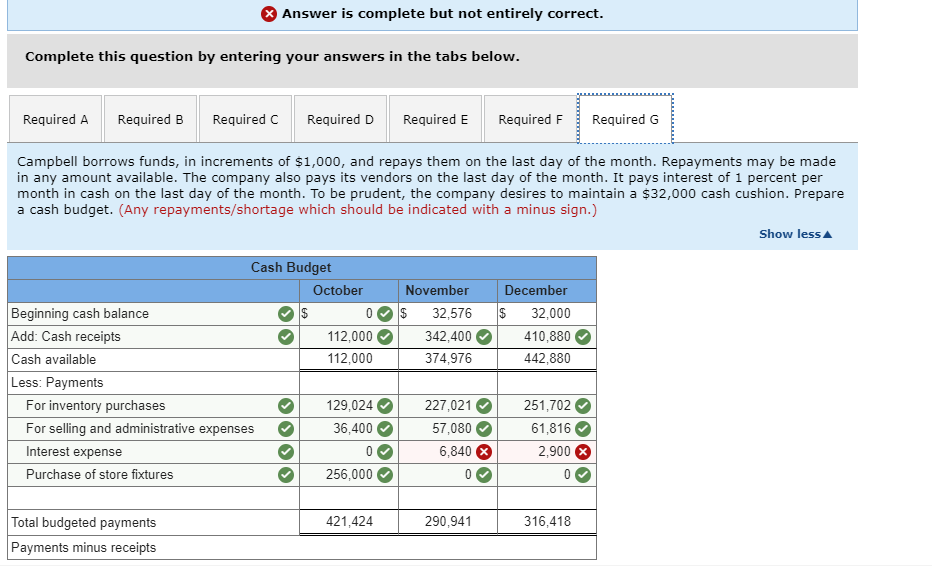Image resolution: width=932 pixels, height=566 pixels.
Task: Click green check after 'Beginning cash balance' label
Action: coord(286,313)
